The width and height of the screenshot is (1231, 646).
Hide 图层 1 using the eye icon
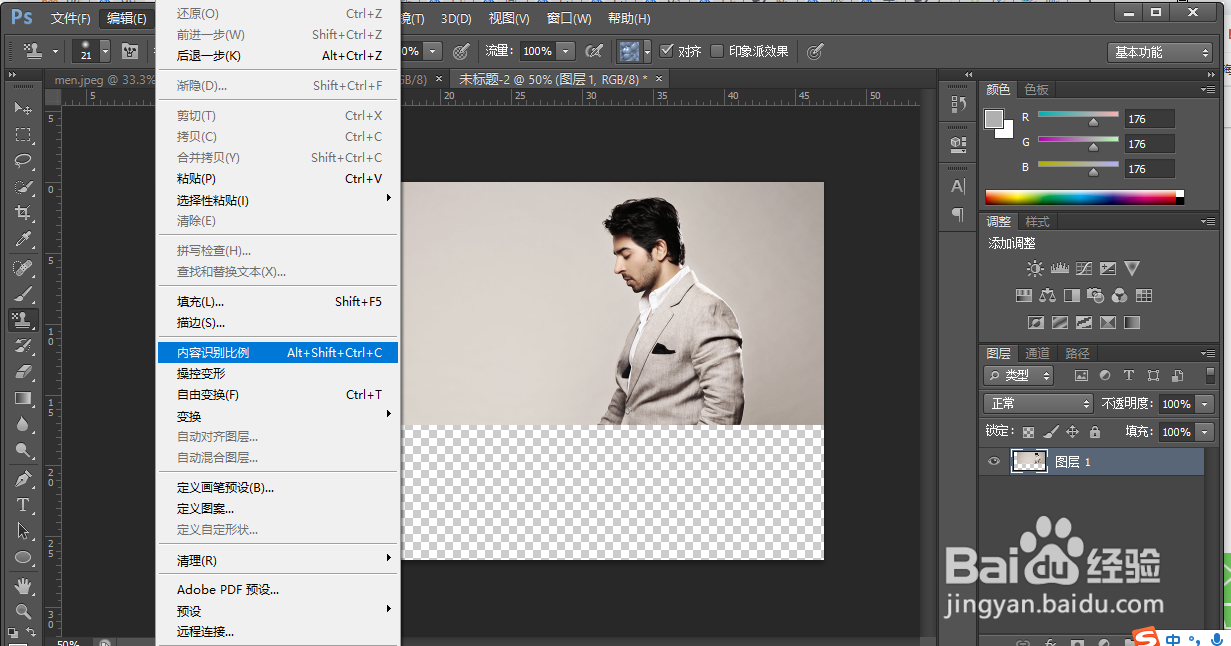[994, 461]
